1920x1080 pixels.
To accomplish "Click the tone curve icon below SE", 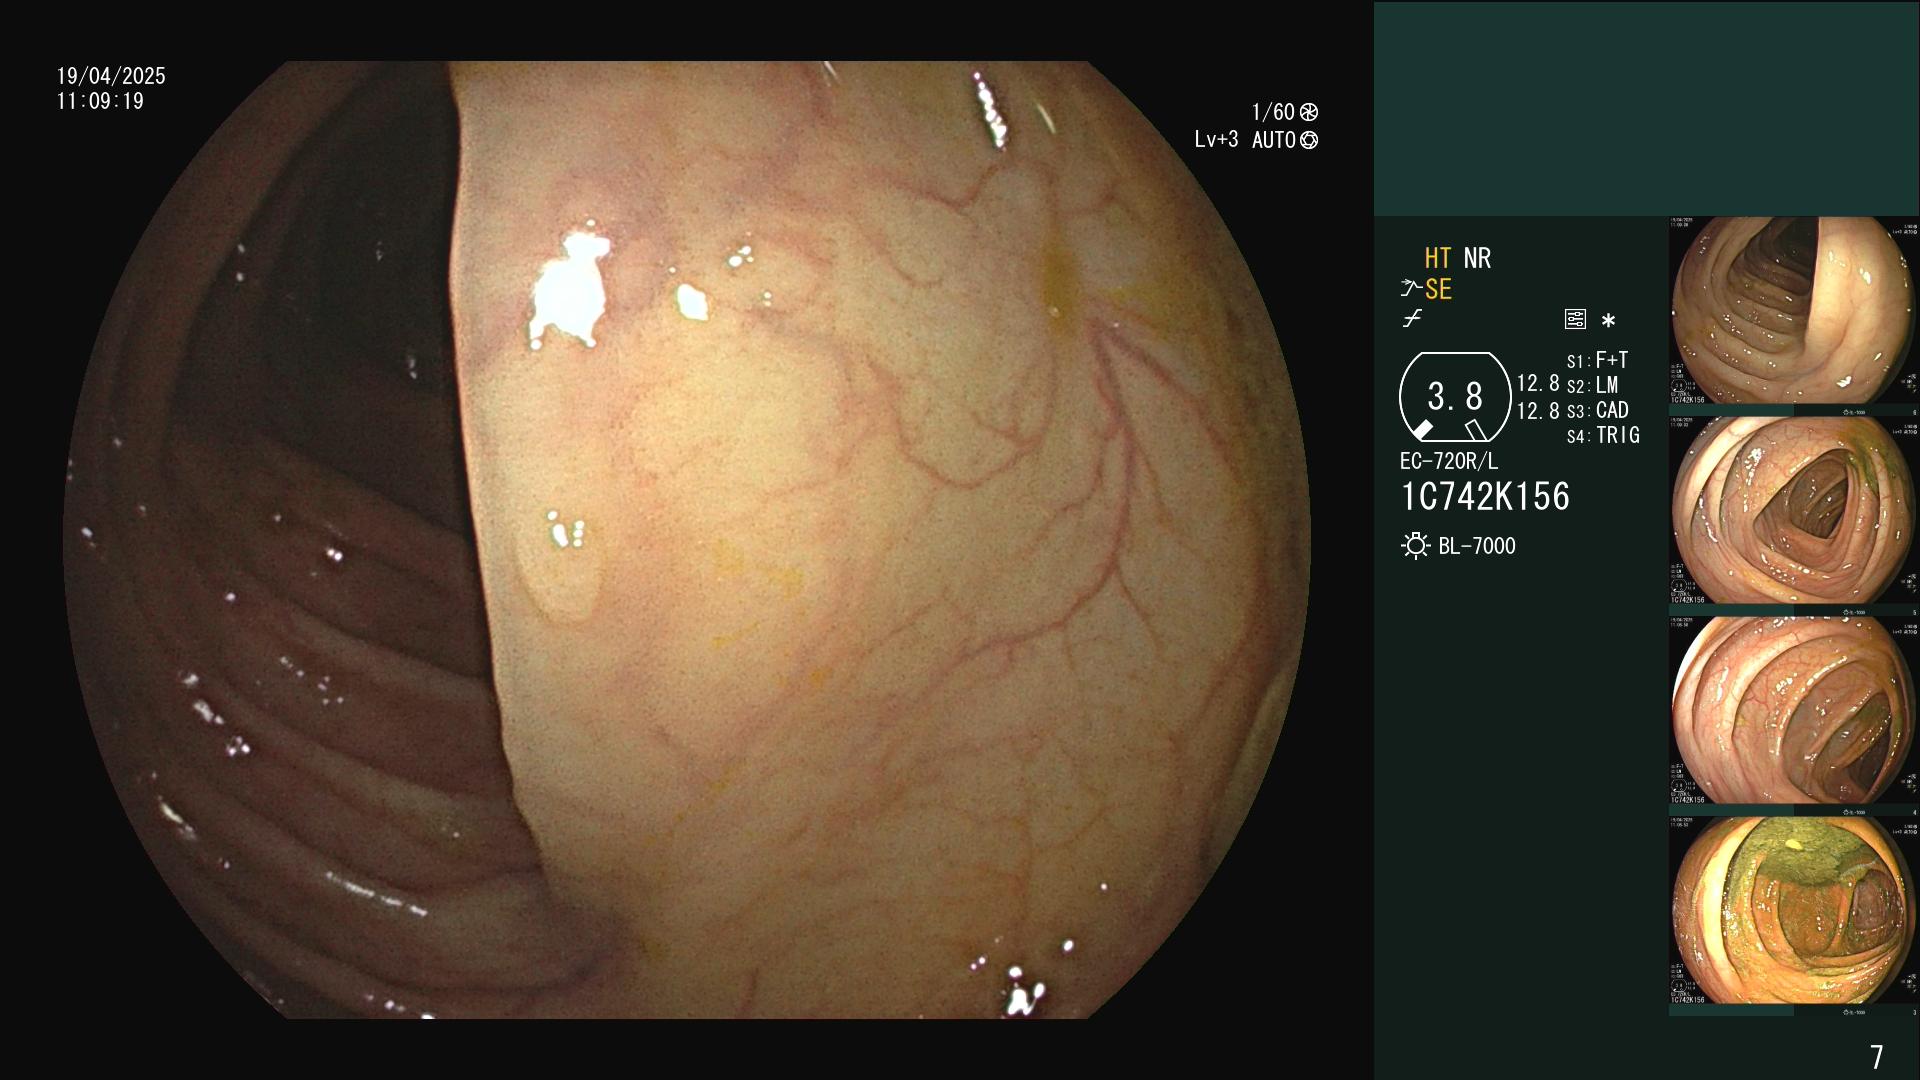I will pos(1412,319).
